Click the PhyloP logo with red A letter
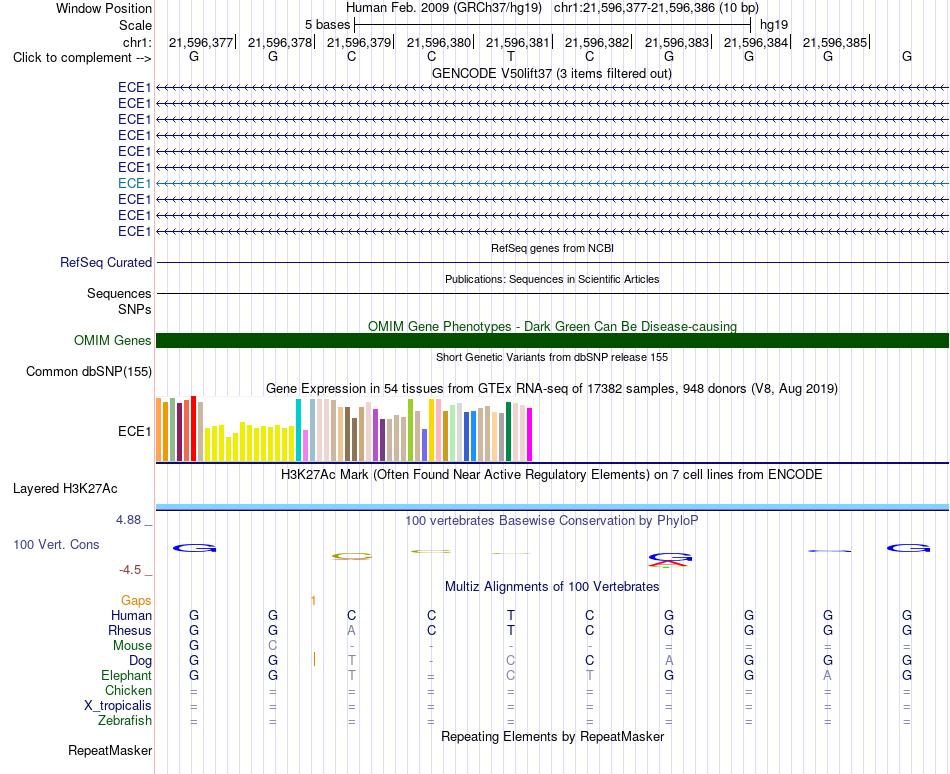Viewport: 950px width, 774px height. (669, 560)
